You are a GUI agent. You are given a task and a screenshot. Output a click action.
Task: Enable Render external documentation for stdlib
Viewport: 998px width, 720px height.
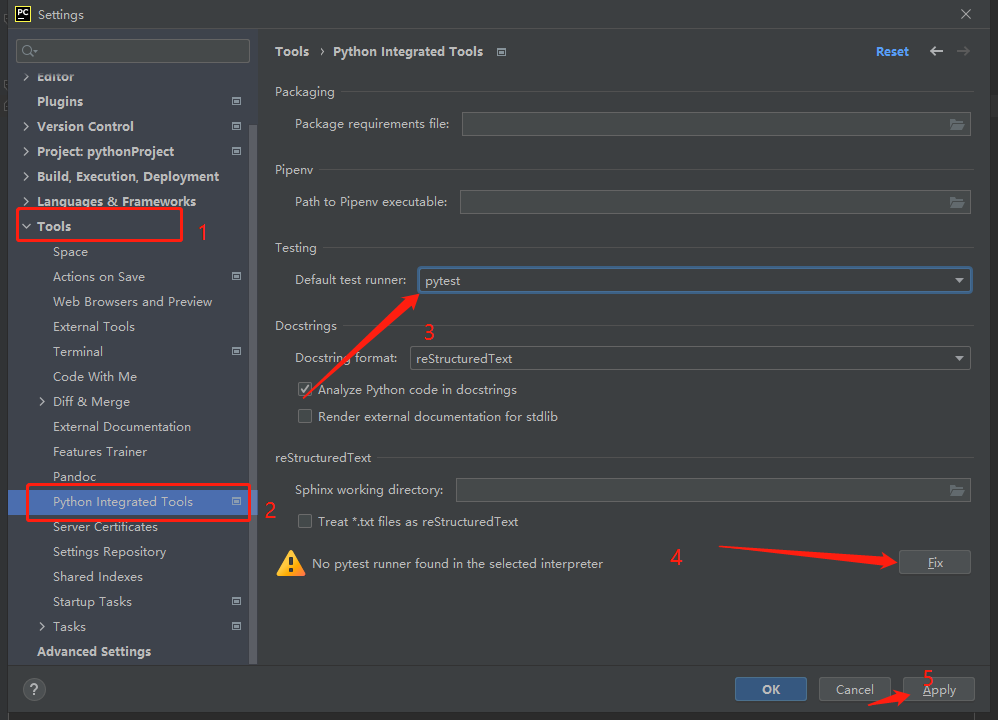(305, 416)
